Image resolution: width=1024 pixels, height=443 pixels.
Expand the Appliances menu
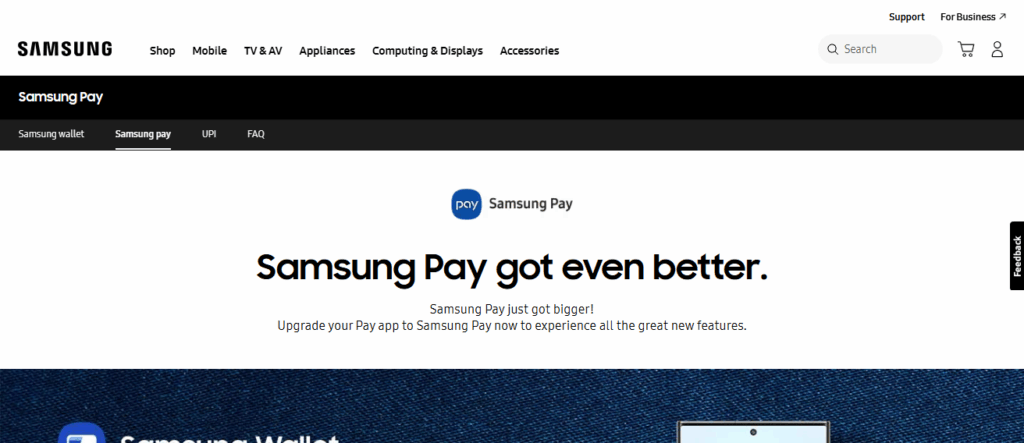[327, 50]
